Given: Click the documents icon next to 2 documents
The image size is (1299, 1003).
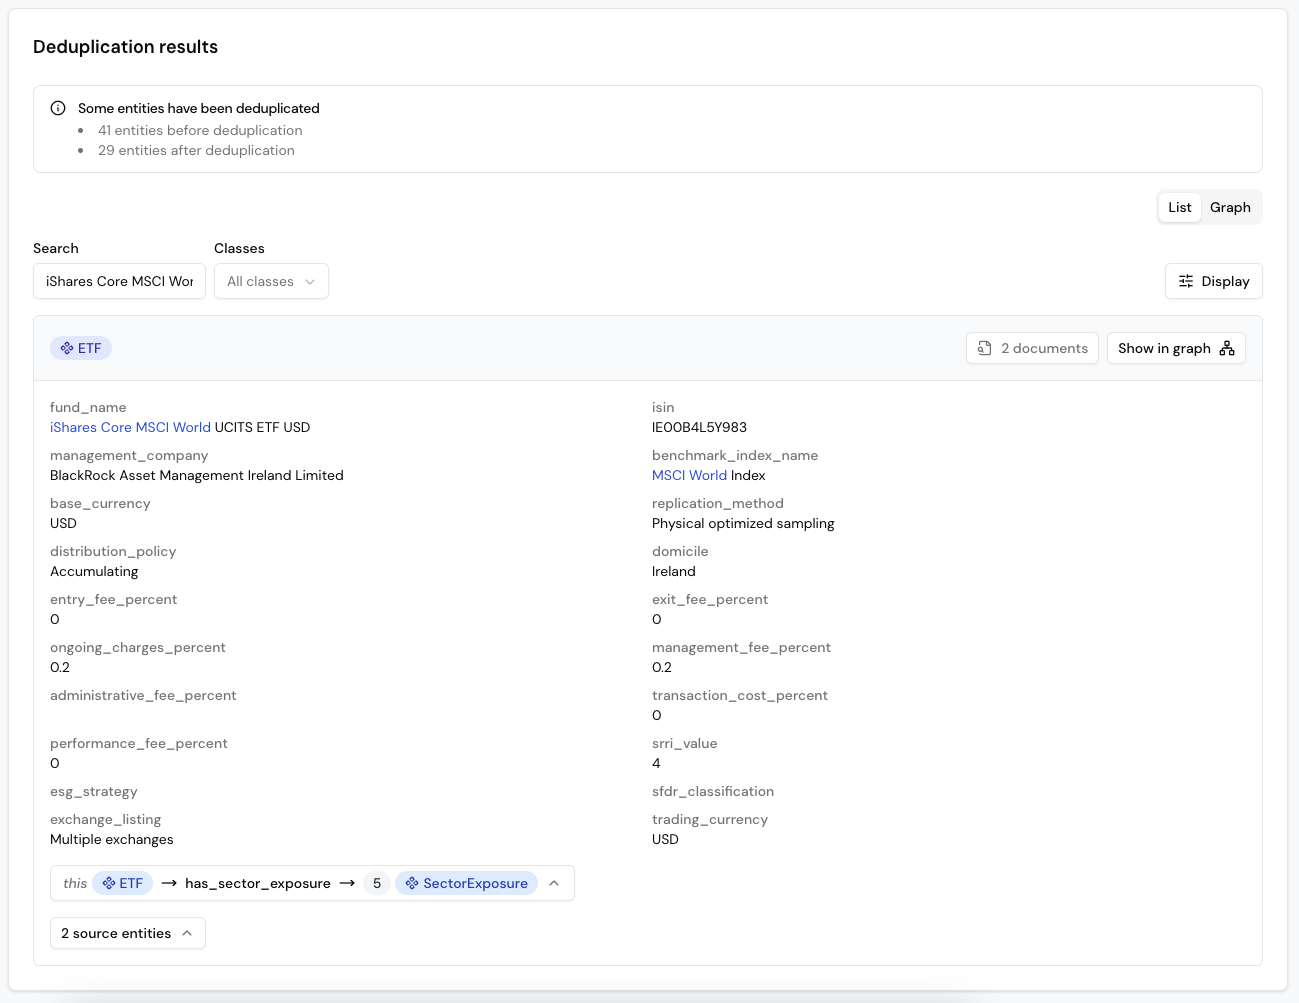Looking at the screenshot, I should click(x=985, y=348).
